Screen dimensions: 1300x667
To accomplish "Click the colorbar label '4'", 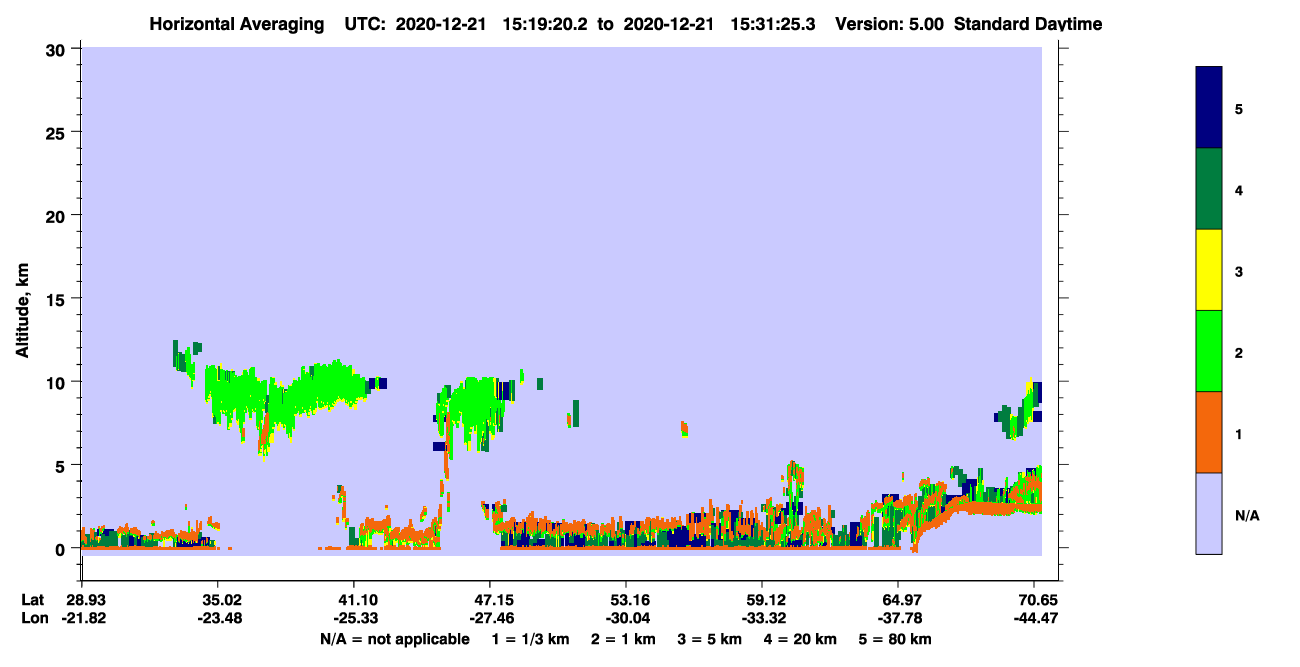I will 1239,189.
